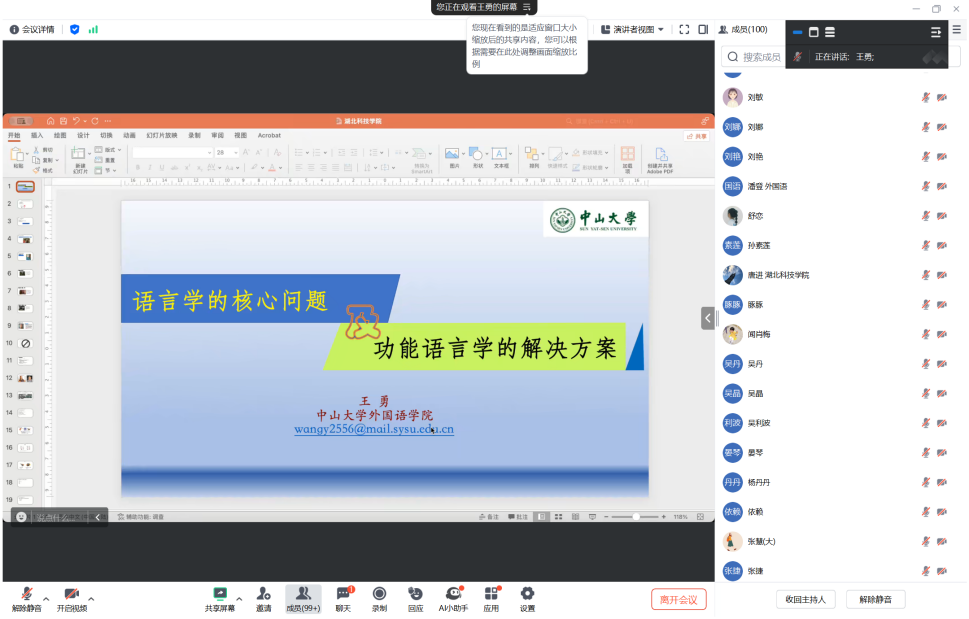This screenshot has height=619, width=969.
Task: Open the 应用 apps panel
Action: (490, 597)
